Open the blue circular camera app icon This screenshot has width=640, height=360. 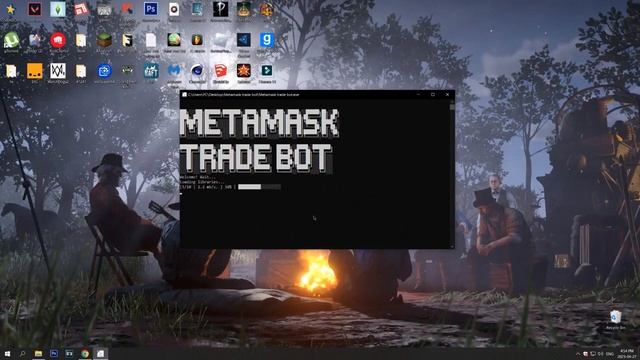[x=104, y=71]
